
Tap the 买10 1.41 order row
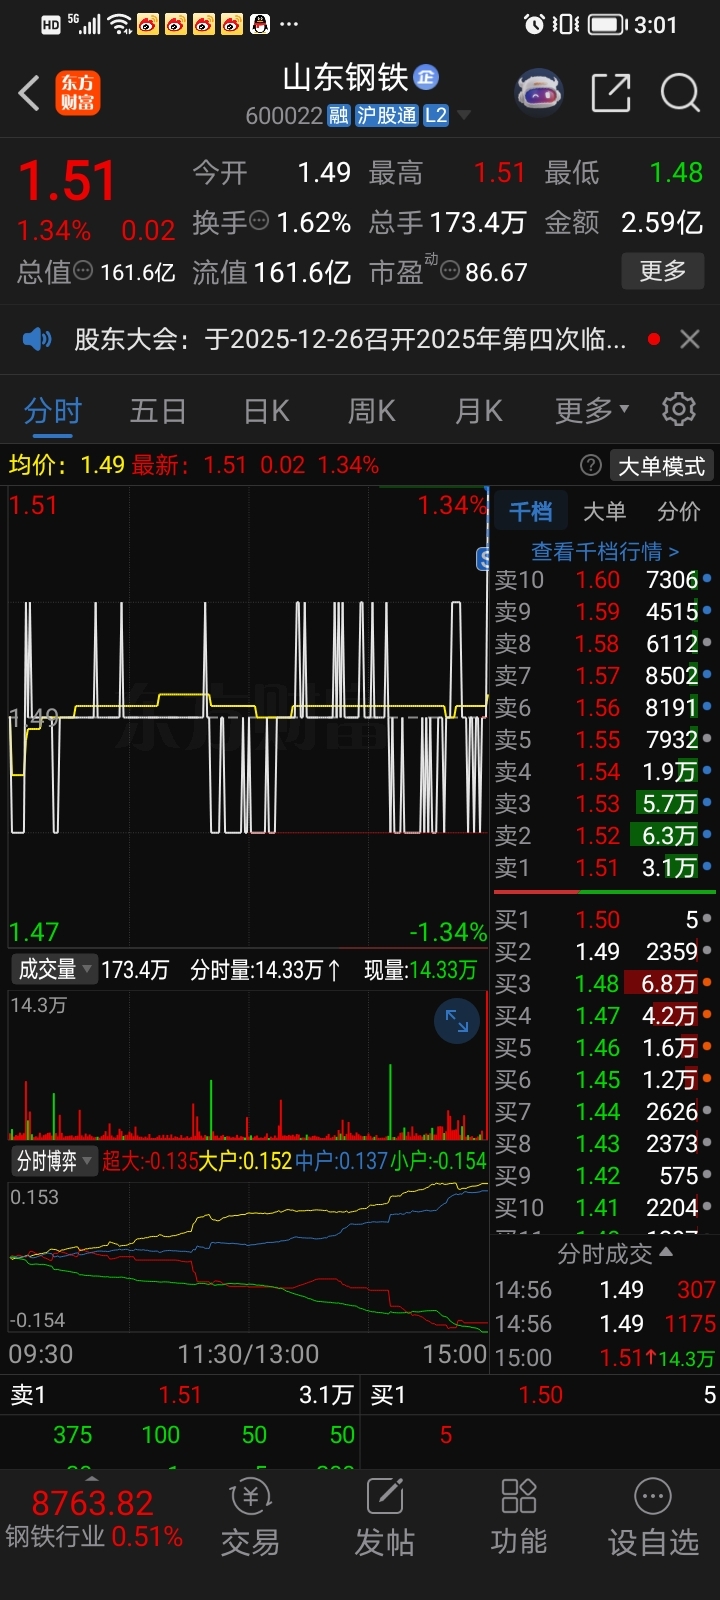click(x=604, y=1208)
